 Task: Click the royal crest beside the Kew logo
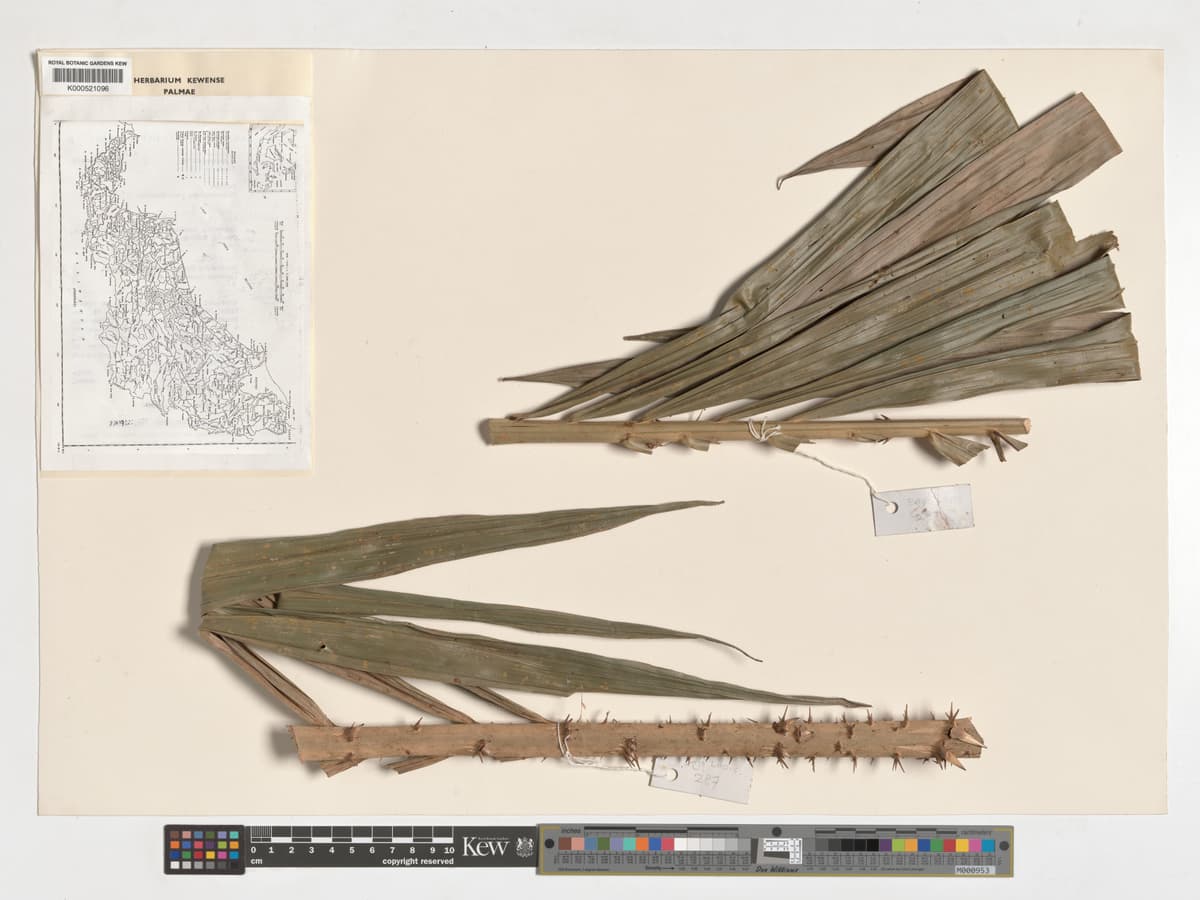click(x=524, y=847)
